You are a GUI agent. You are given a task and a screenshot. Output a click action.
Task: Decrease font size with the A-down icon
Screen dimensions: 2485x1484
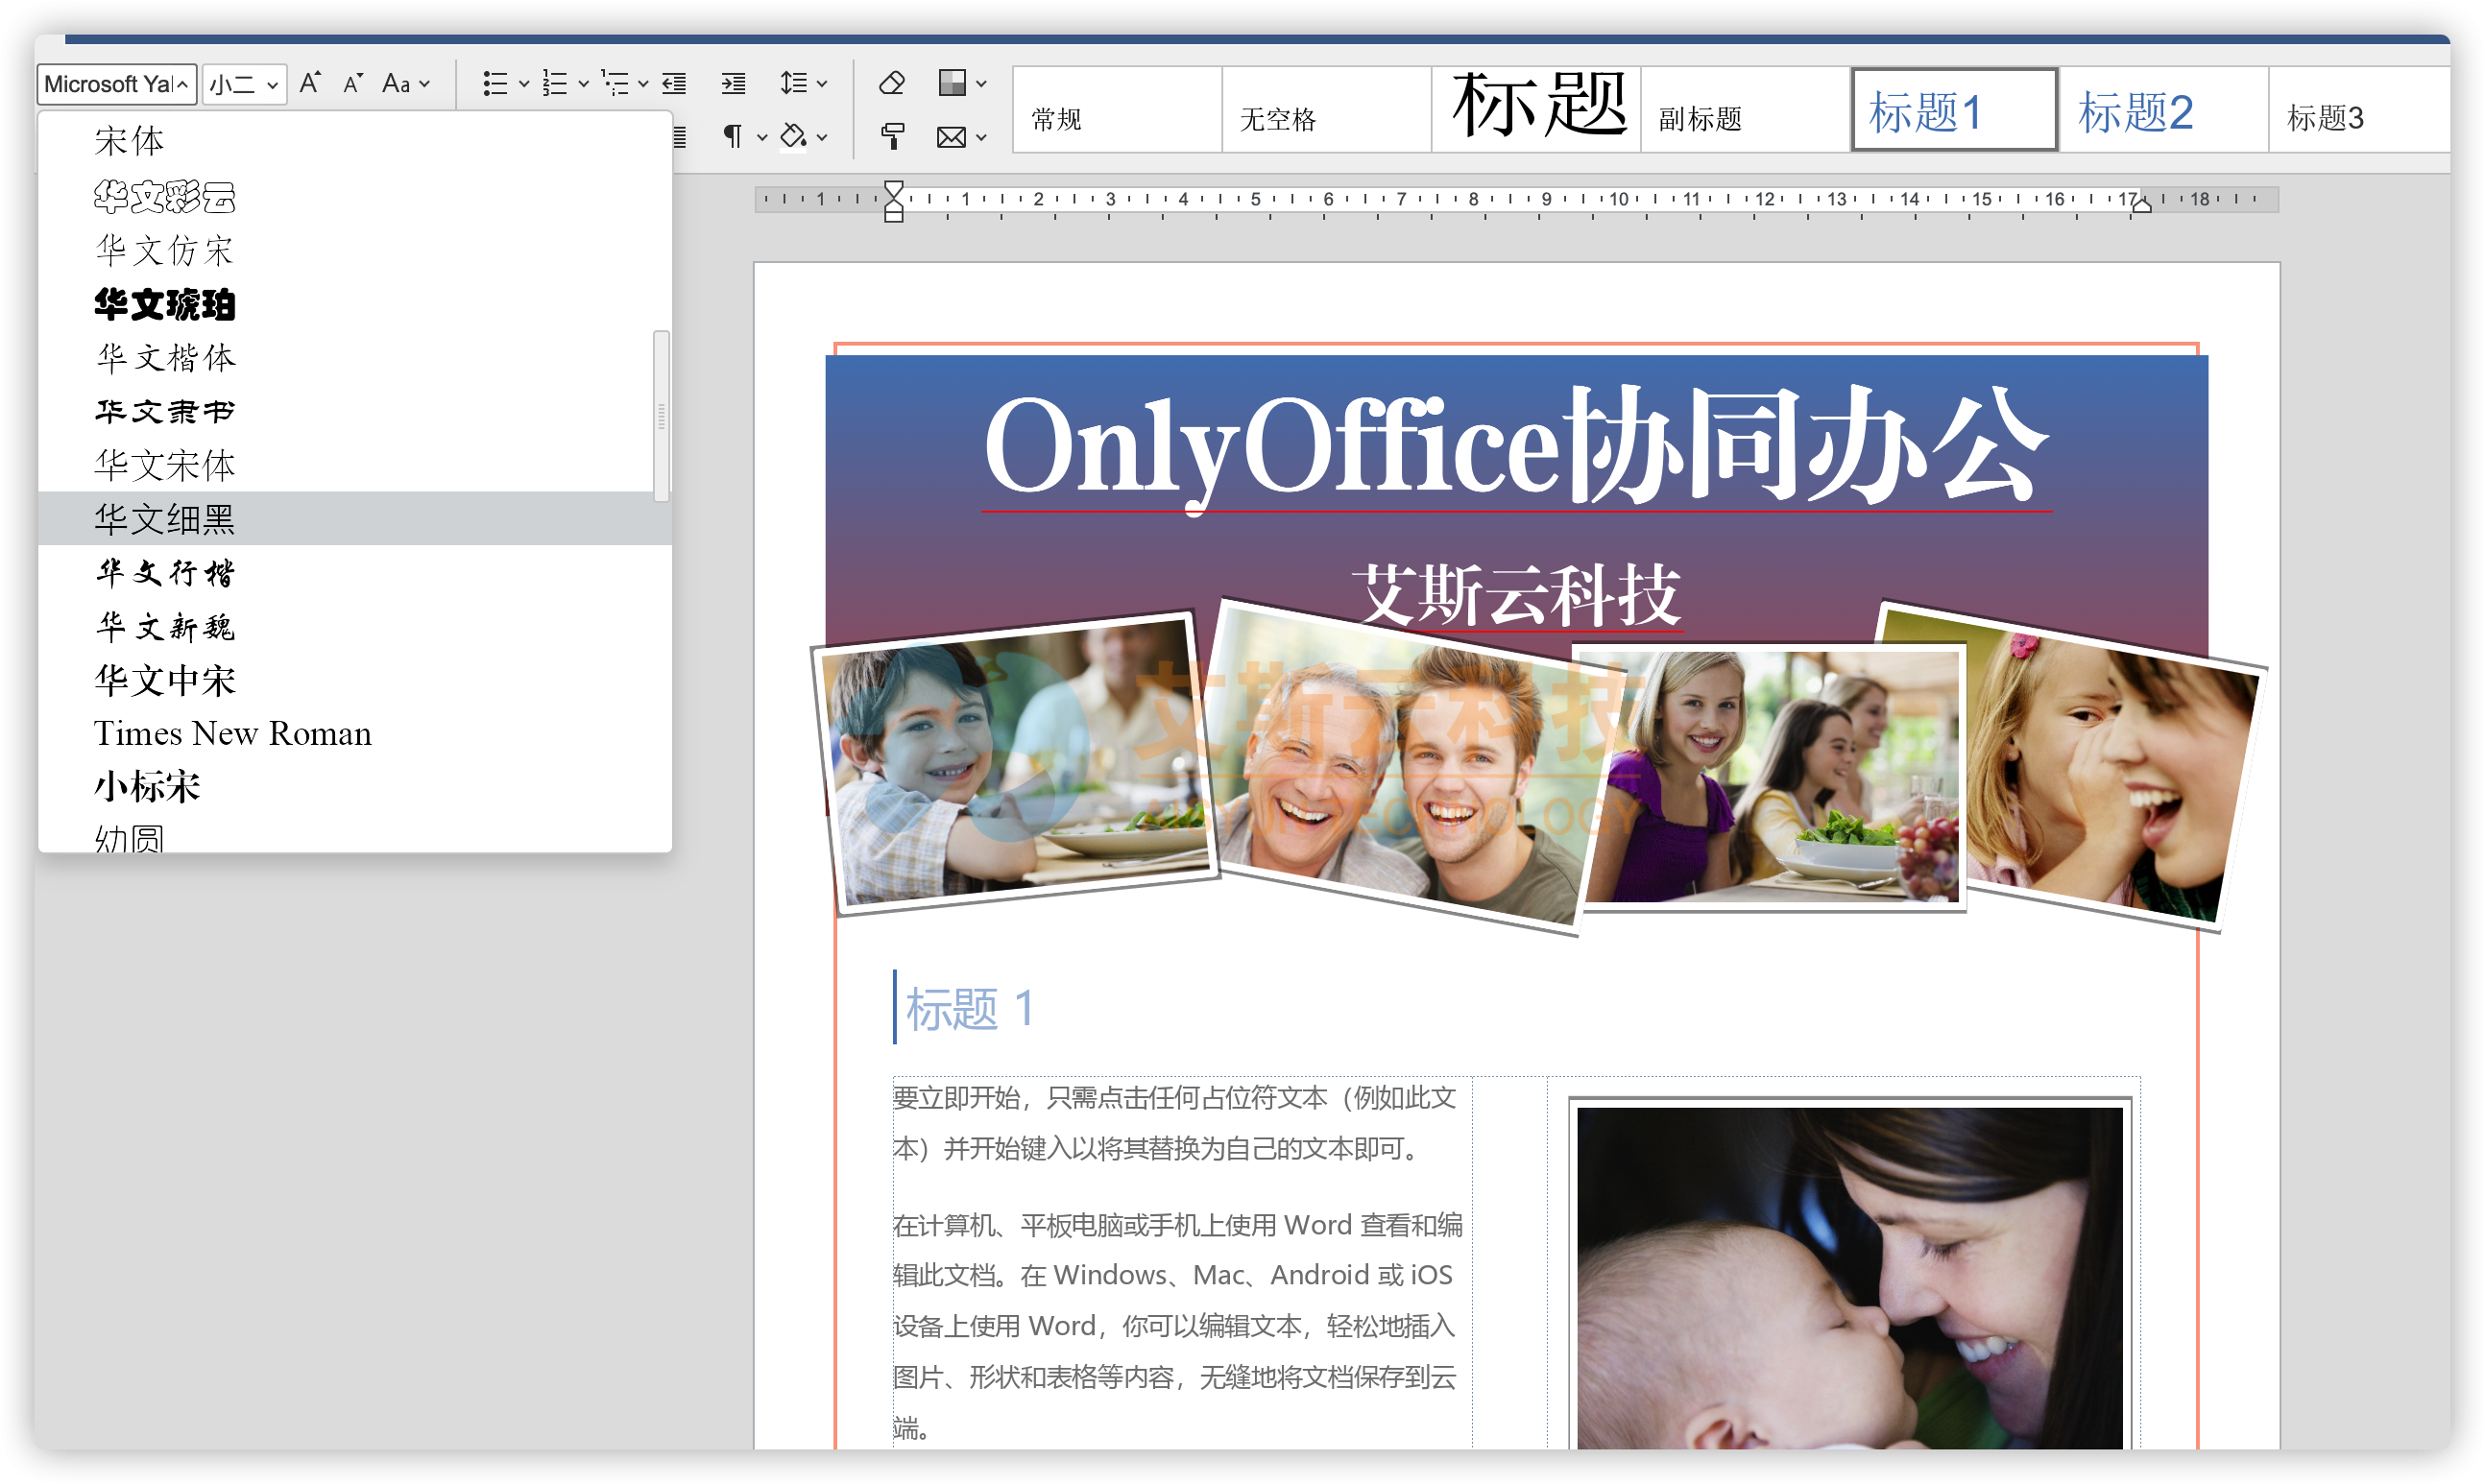pyautogui.click(x=353, y=83)
